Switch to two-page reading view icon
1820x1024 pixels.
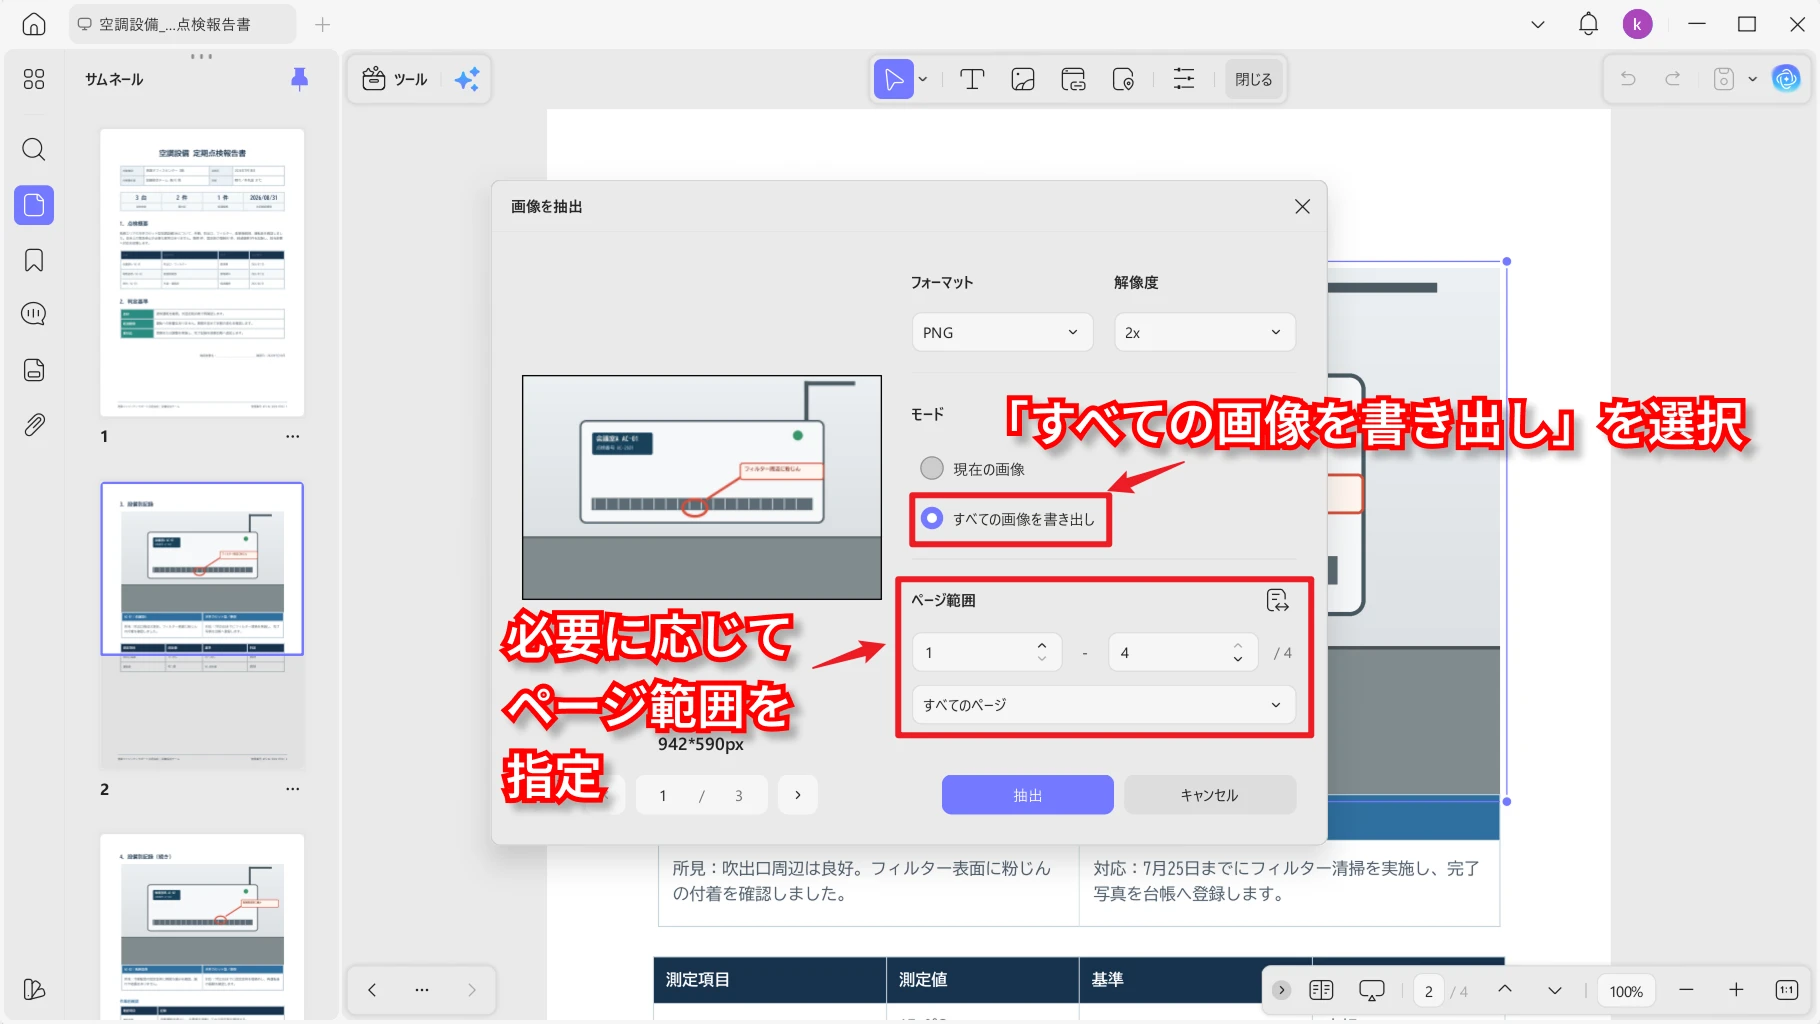[x=1321, y=990]
